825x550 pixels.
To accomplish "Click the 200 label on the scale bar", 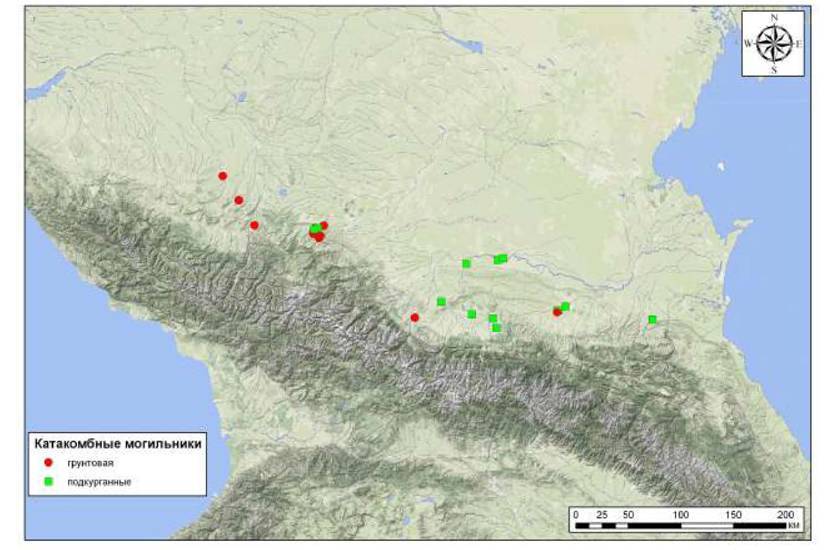I will (x=787, y=513).
